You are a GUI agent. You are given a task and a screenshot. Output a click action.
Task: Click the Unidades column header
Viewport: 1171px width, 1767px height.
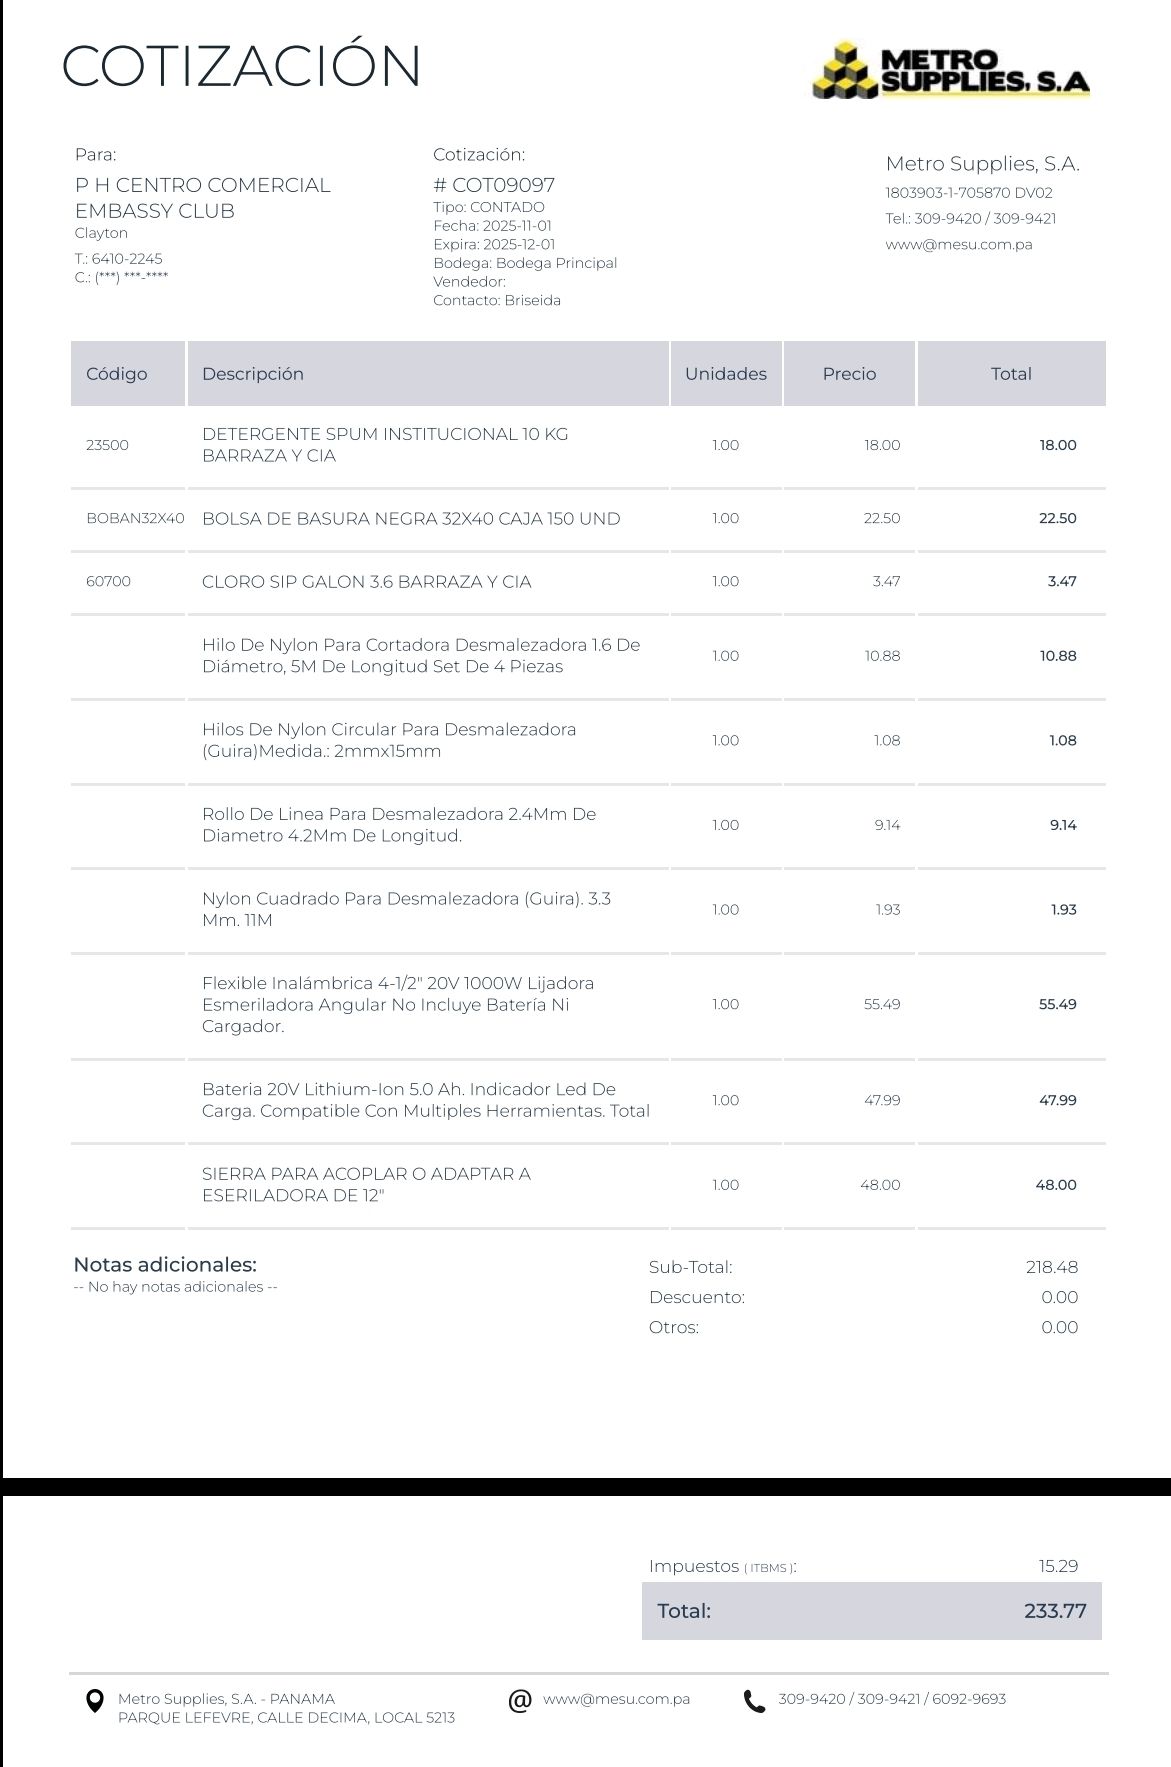pyautogui.click(x=725, y=374)
